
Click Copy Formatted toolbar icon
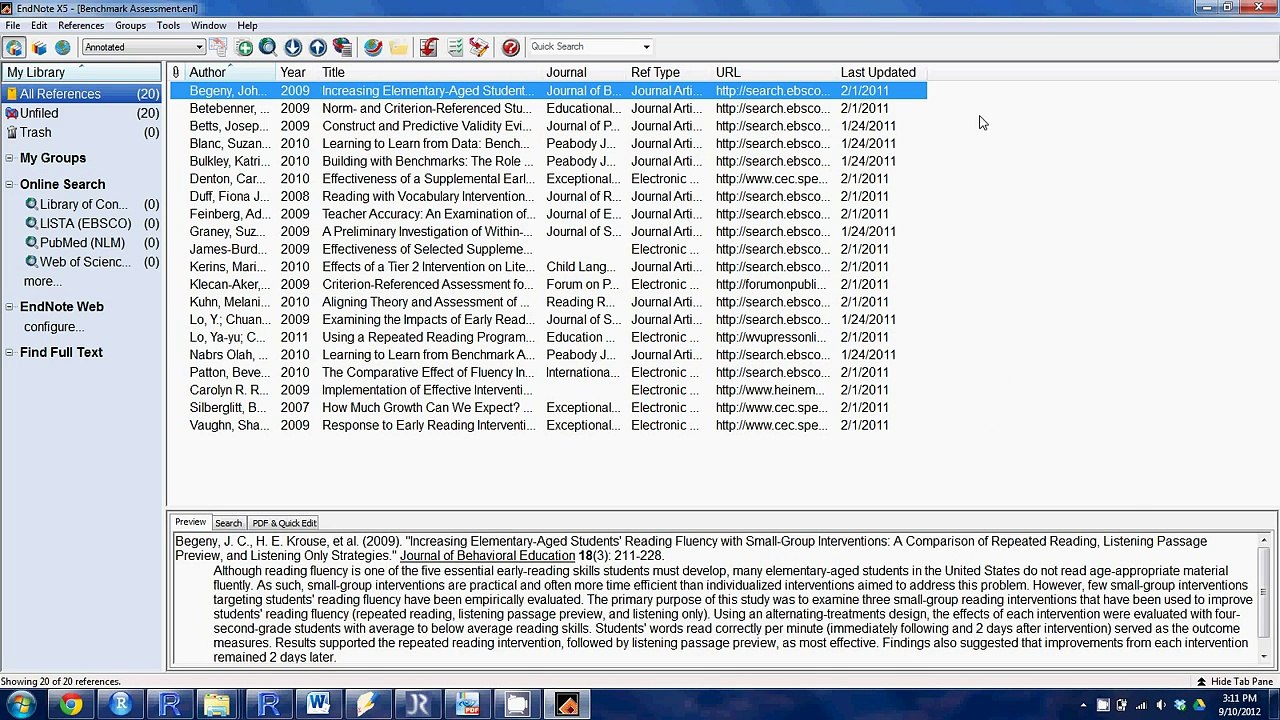pos(218,47)
